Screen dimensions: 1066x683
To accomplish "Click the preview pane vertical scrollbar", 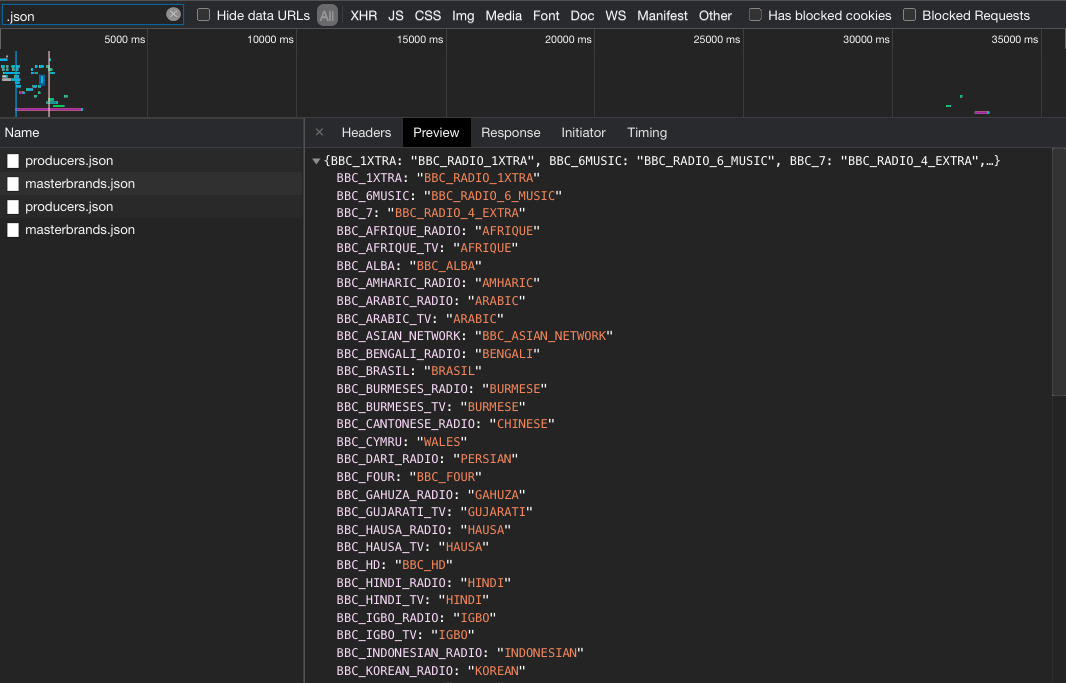I will 1059,272.
